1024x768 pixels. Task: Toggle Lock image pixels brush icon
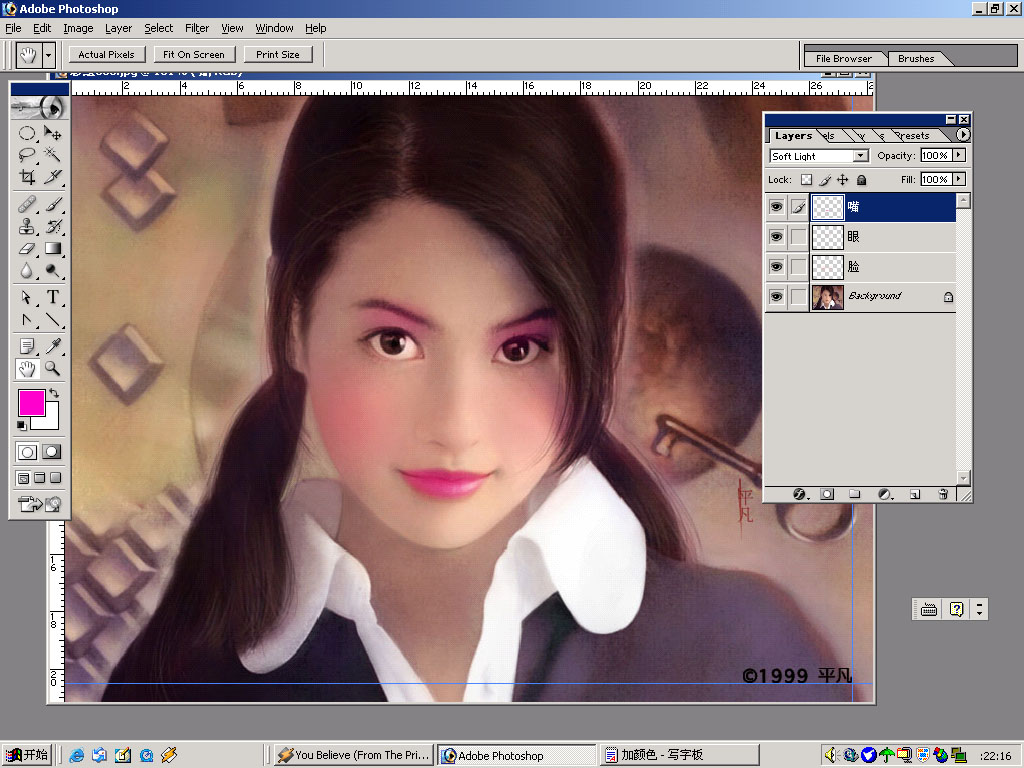point(825,180)
